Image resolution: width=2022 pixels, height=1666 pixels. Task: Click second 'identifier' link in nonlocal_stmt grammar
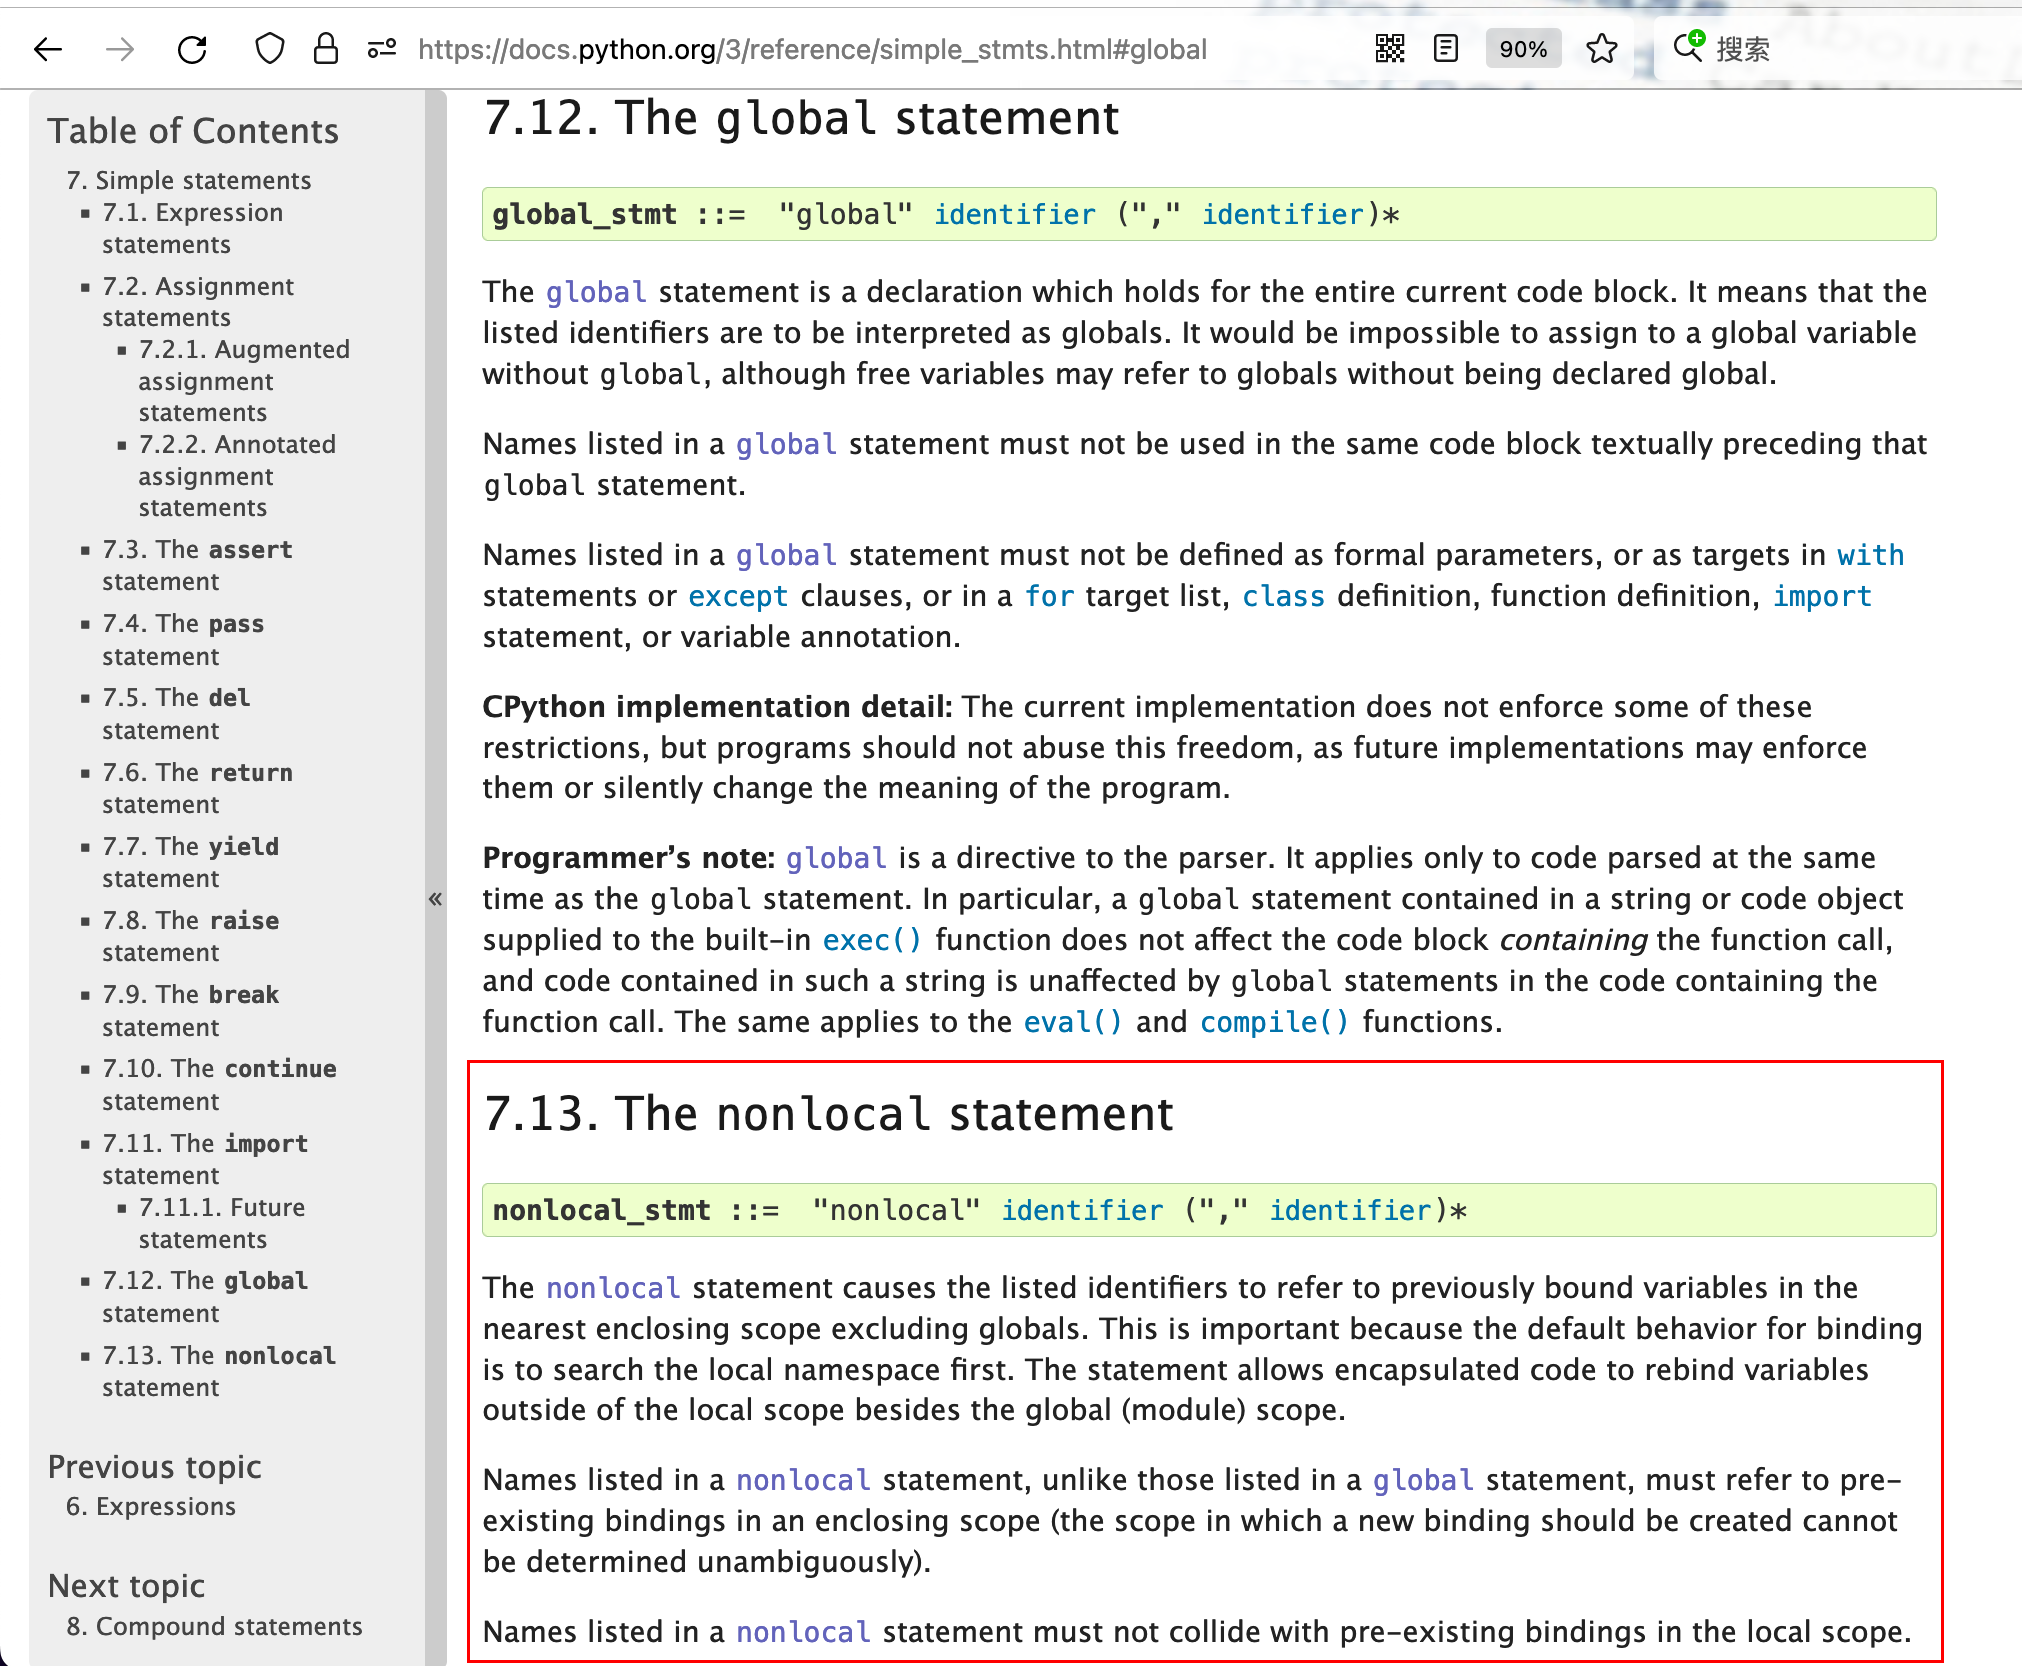pyautogui.click(x=1350, y=1210)
